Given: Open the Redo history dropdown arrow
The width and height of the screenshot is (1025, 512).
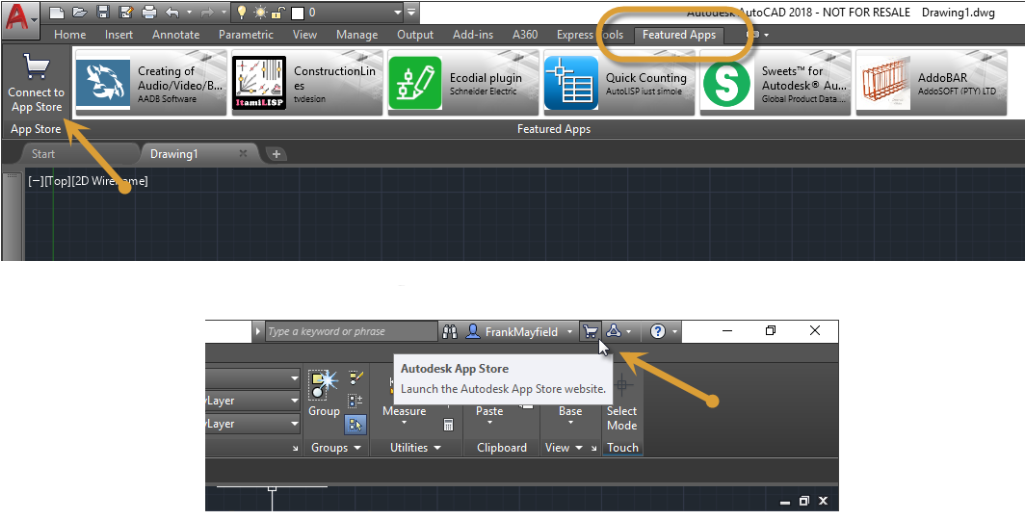Looking at the screenshot, I should (x=224, y=12).
